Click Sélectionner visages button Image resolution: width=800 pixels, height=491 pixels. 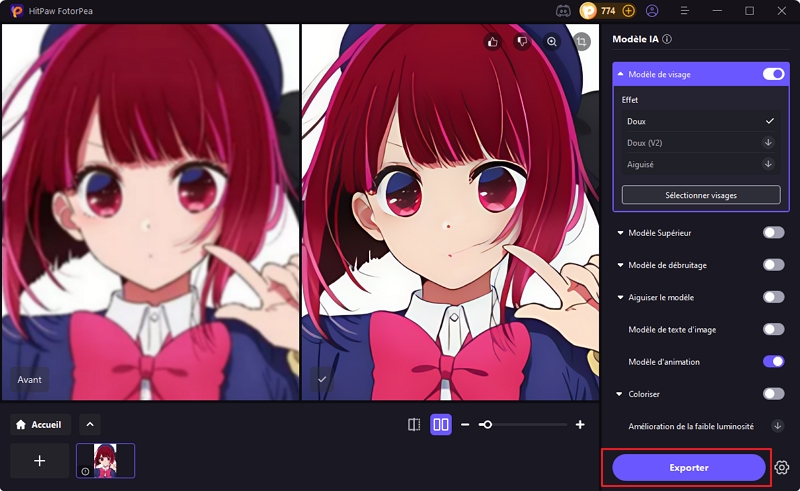[701, 195]
